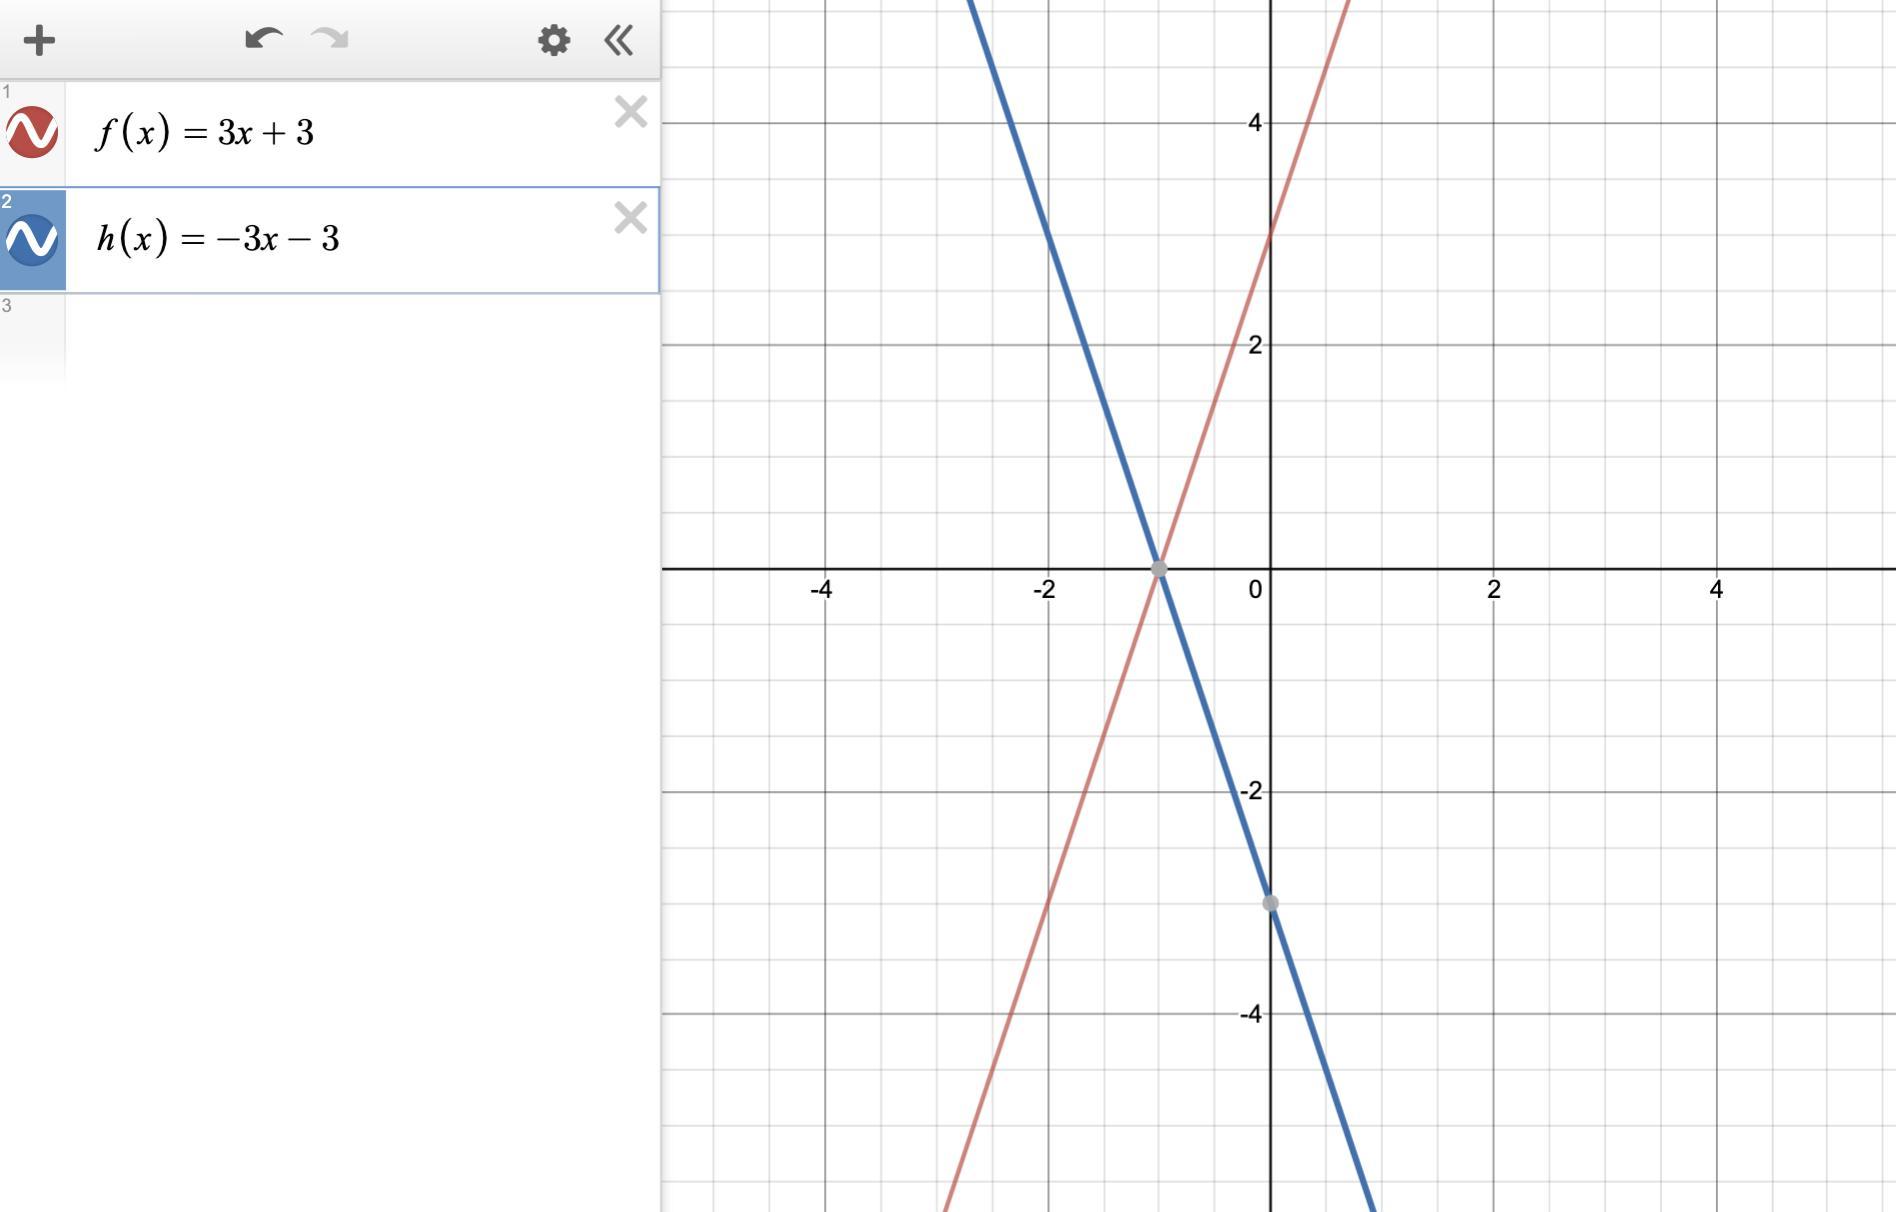
Task: Toggle visibility of h(x) blue graph
Action: click(x=31, y=239)
